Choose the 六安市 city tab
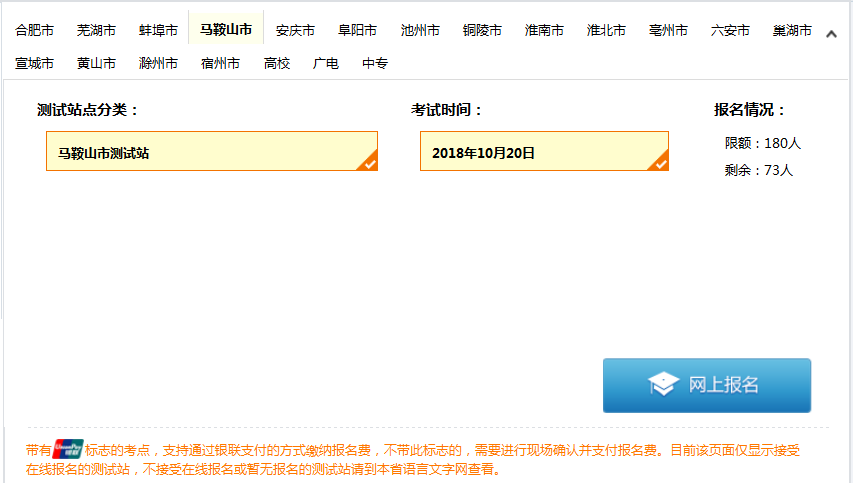Viewport: 853px width, 483px height. (730, 30)
